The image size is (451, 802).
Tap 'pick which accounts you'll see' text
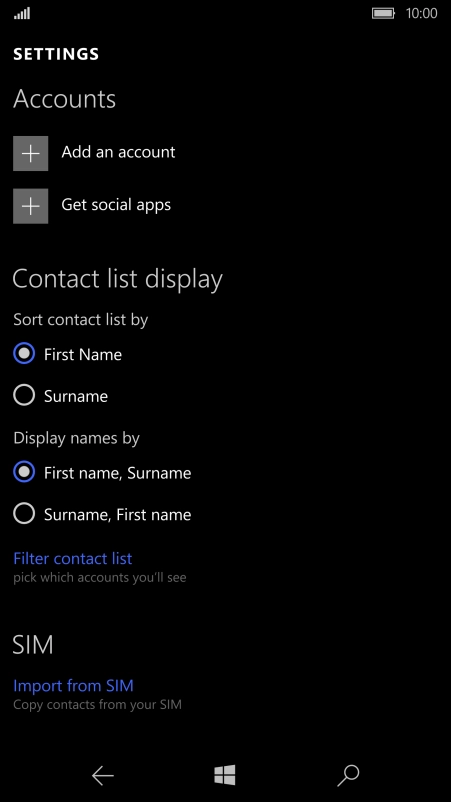[100, 578]
